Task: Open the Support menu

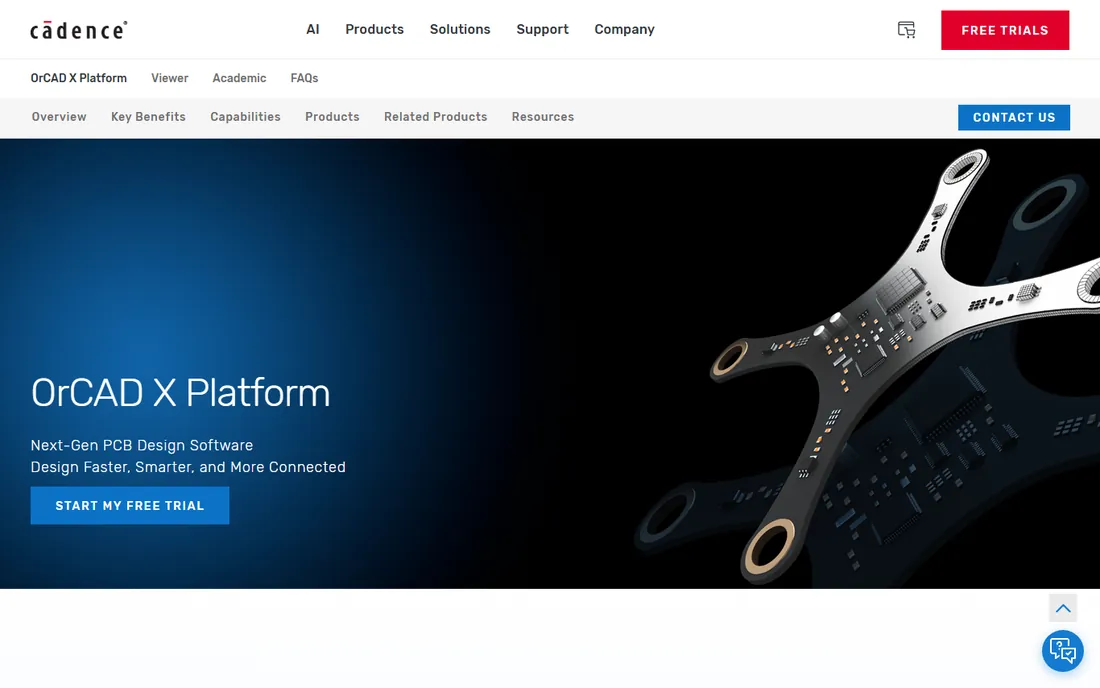Action: (542, 29)
